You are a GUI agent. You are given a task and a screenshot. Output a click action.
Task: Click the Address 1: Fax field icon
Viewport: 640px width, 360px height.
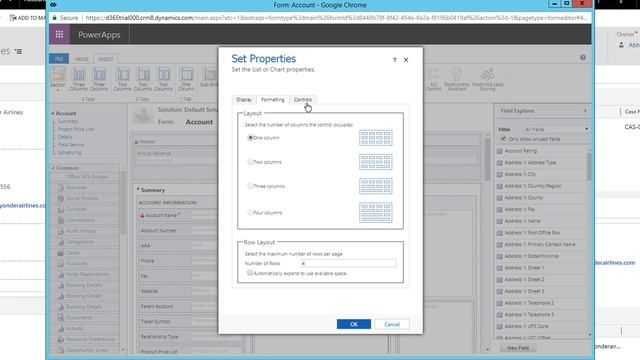click(500, 209)
